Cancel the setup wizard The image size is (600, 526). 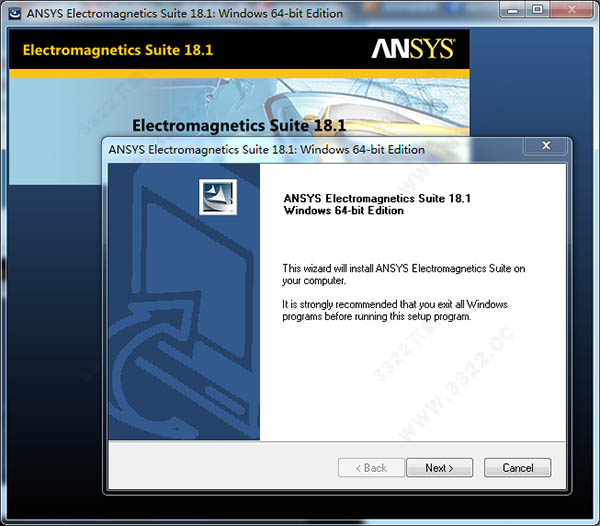click(517, 467)
